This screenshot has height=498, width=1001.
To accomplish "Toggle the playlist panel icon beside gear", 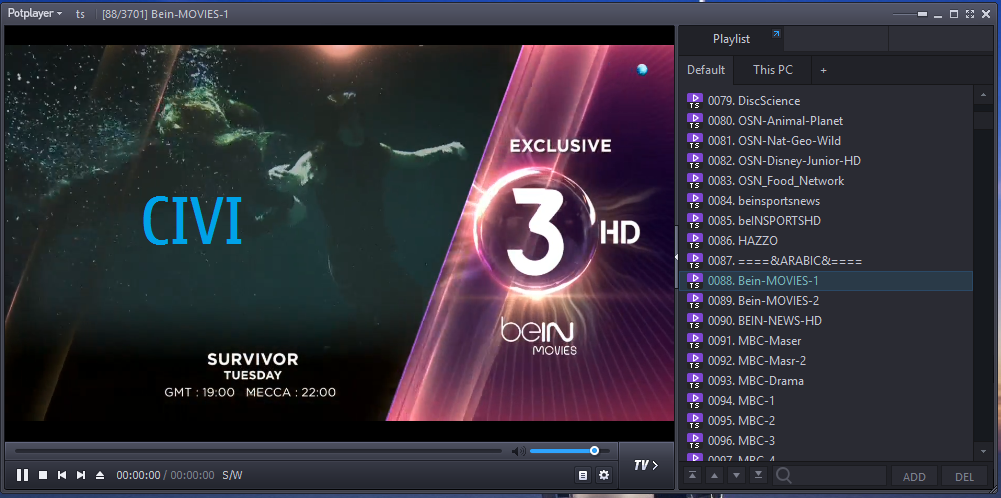I will pyautogui.click(x=583, y=475).
